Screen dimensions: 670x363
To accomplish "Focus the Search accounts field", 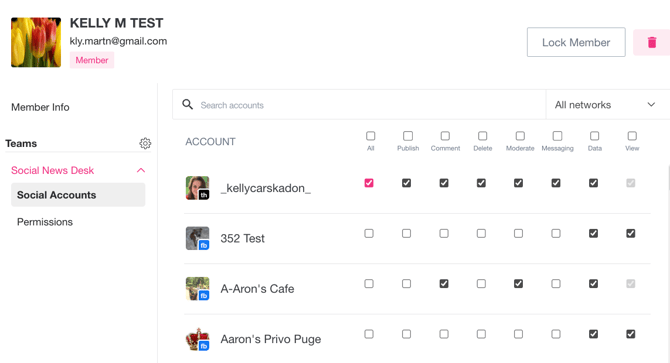I will click(x=359, y=105).
